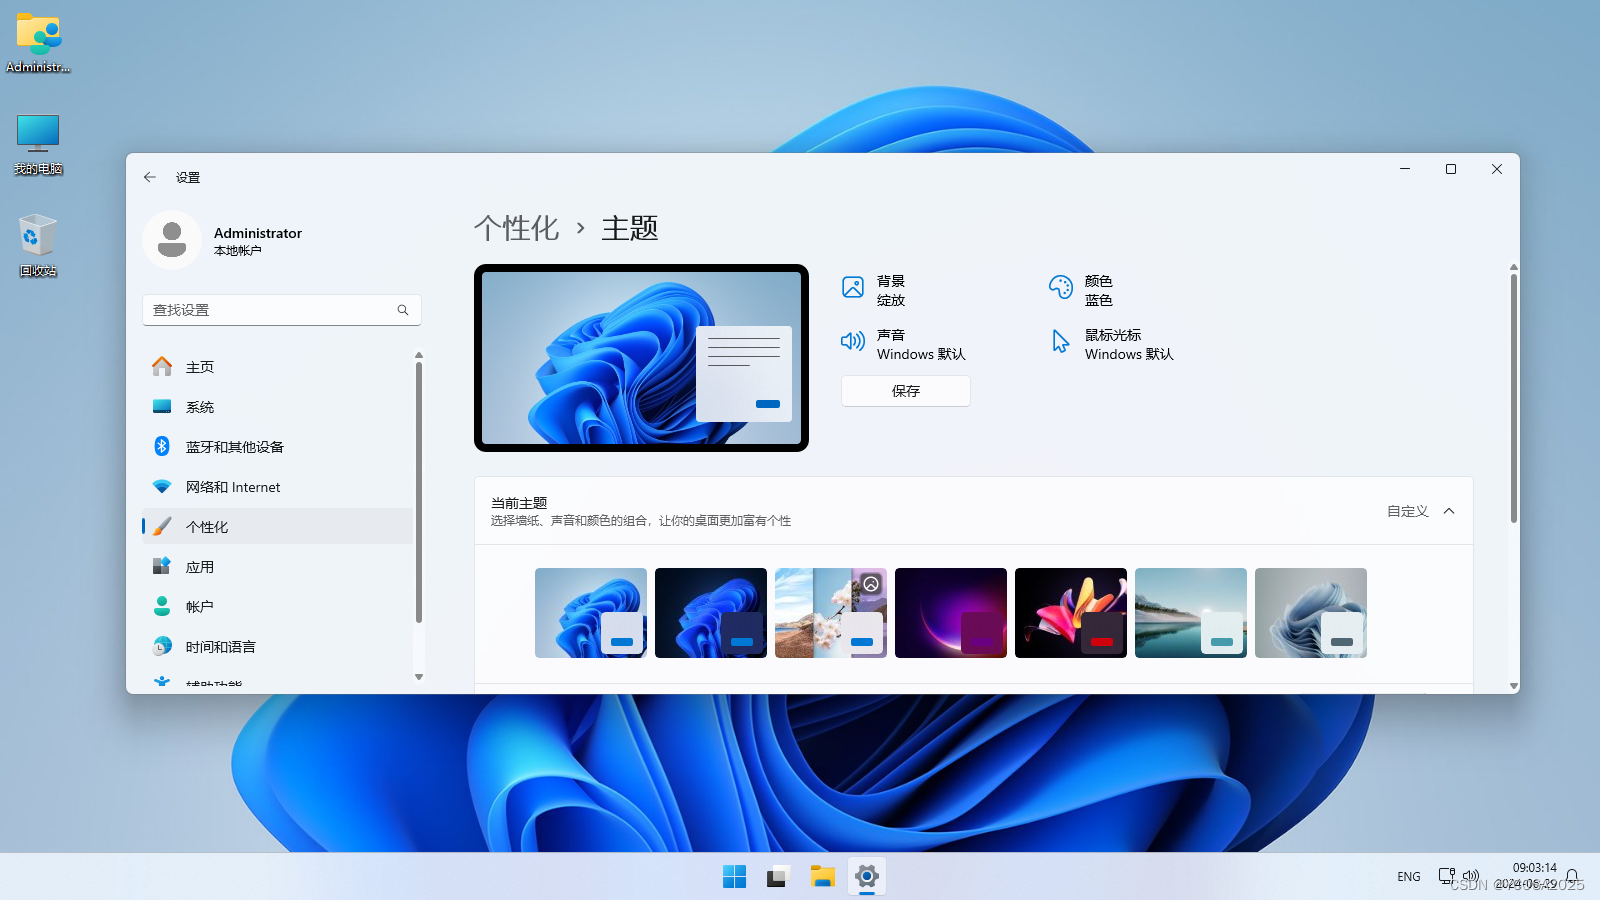Select 回收站 recycle bin icon
1600x900 pixels.
(38, 246)
